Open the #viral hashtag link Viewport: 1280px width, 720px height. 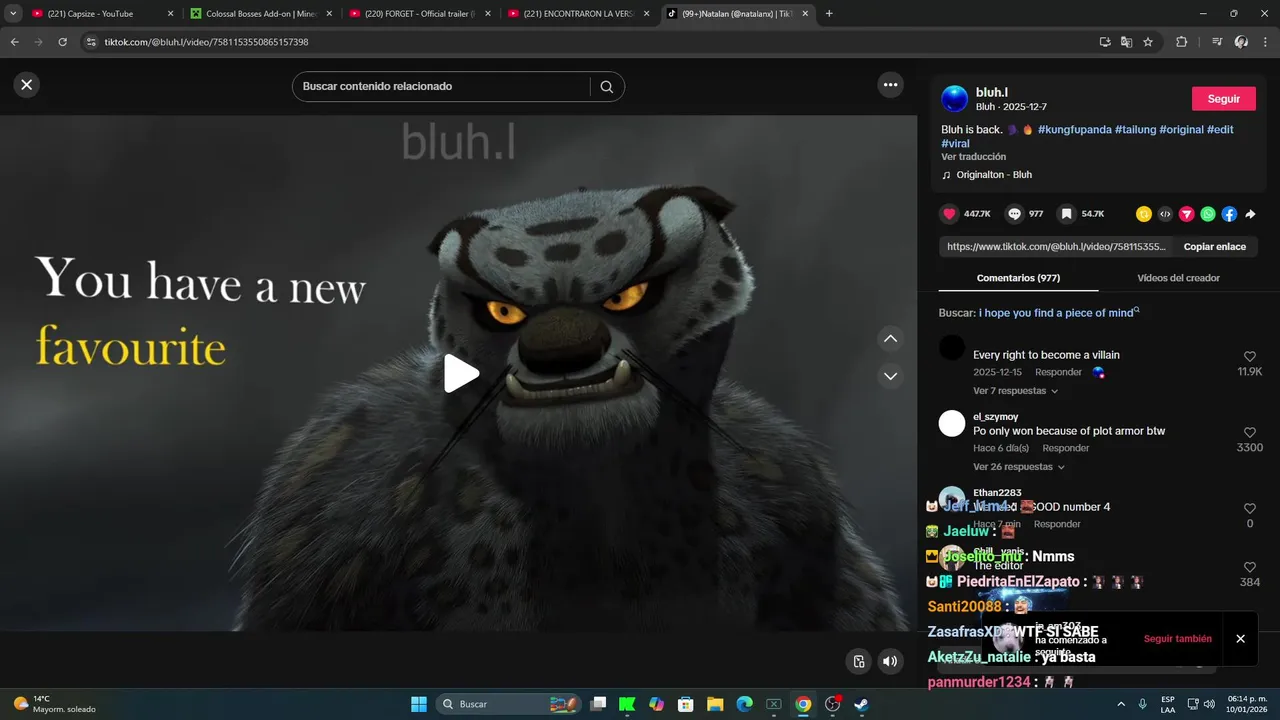coord(955,144)
